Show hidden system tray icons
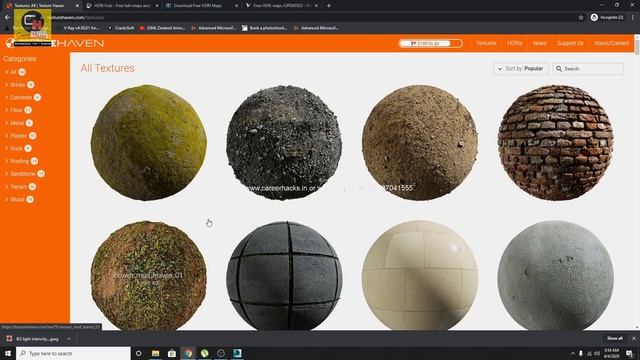 click(x=573, y=353)
